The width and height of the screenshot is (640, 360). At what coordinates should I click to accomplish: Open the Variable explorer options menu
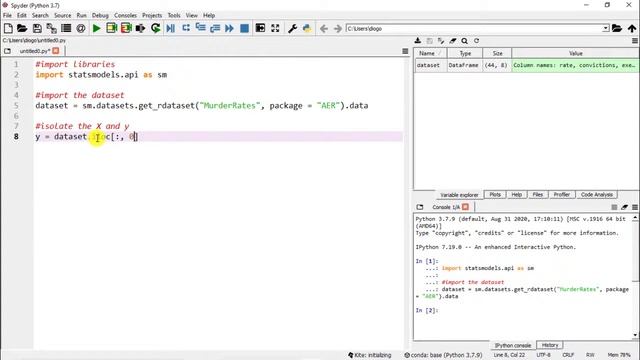[x=635, y=41]
